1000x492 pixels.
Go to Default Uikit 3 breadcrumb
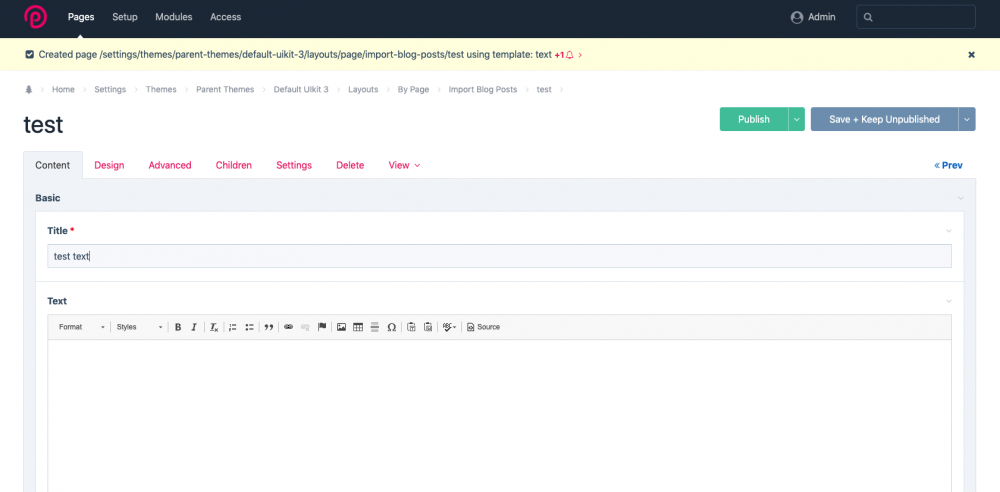point(301,89)
